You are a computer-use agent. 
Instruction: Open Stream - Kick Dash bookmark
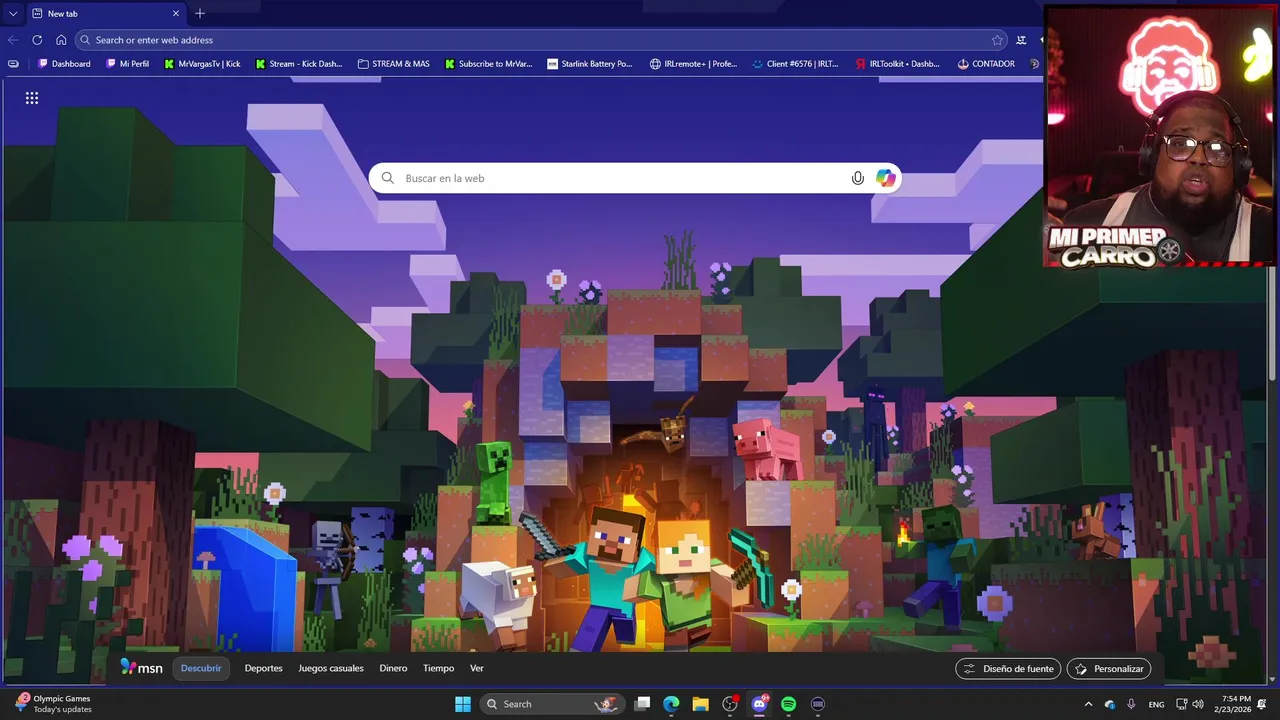[x=299, y=64]
